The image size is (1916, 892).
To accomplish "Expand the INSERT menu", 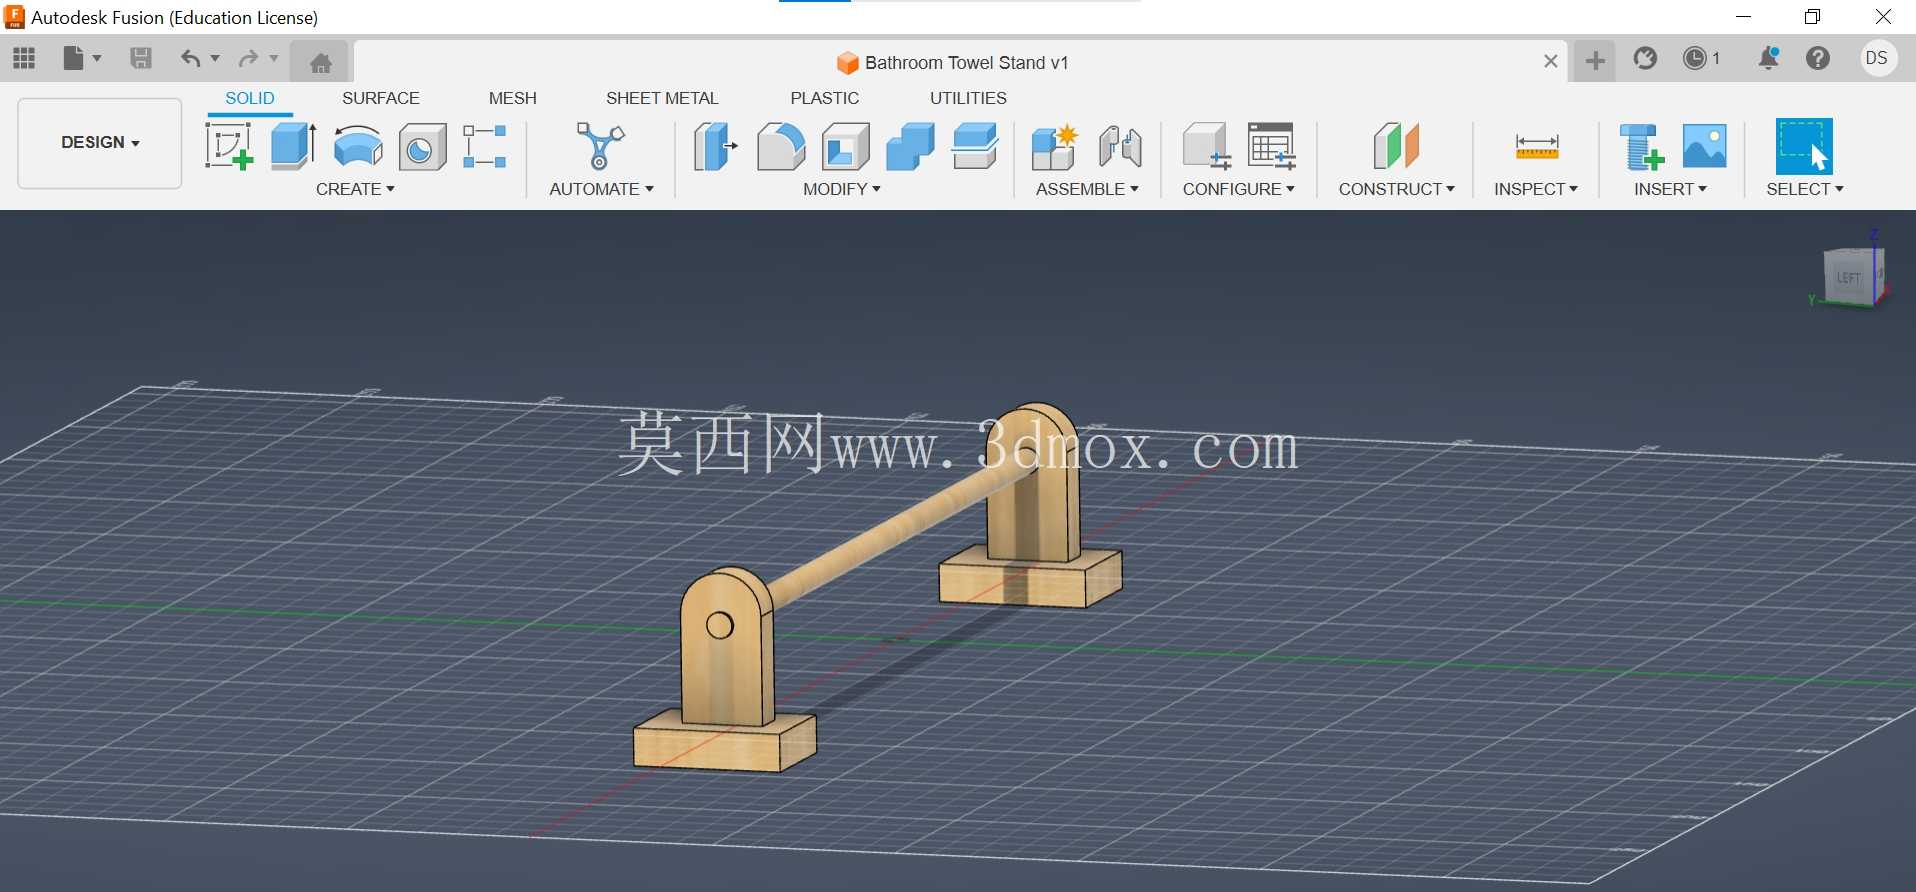I will (1670, 189).
